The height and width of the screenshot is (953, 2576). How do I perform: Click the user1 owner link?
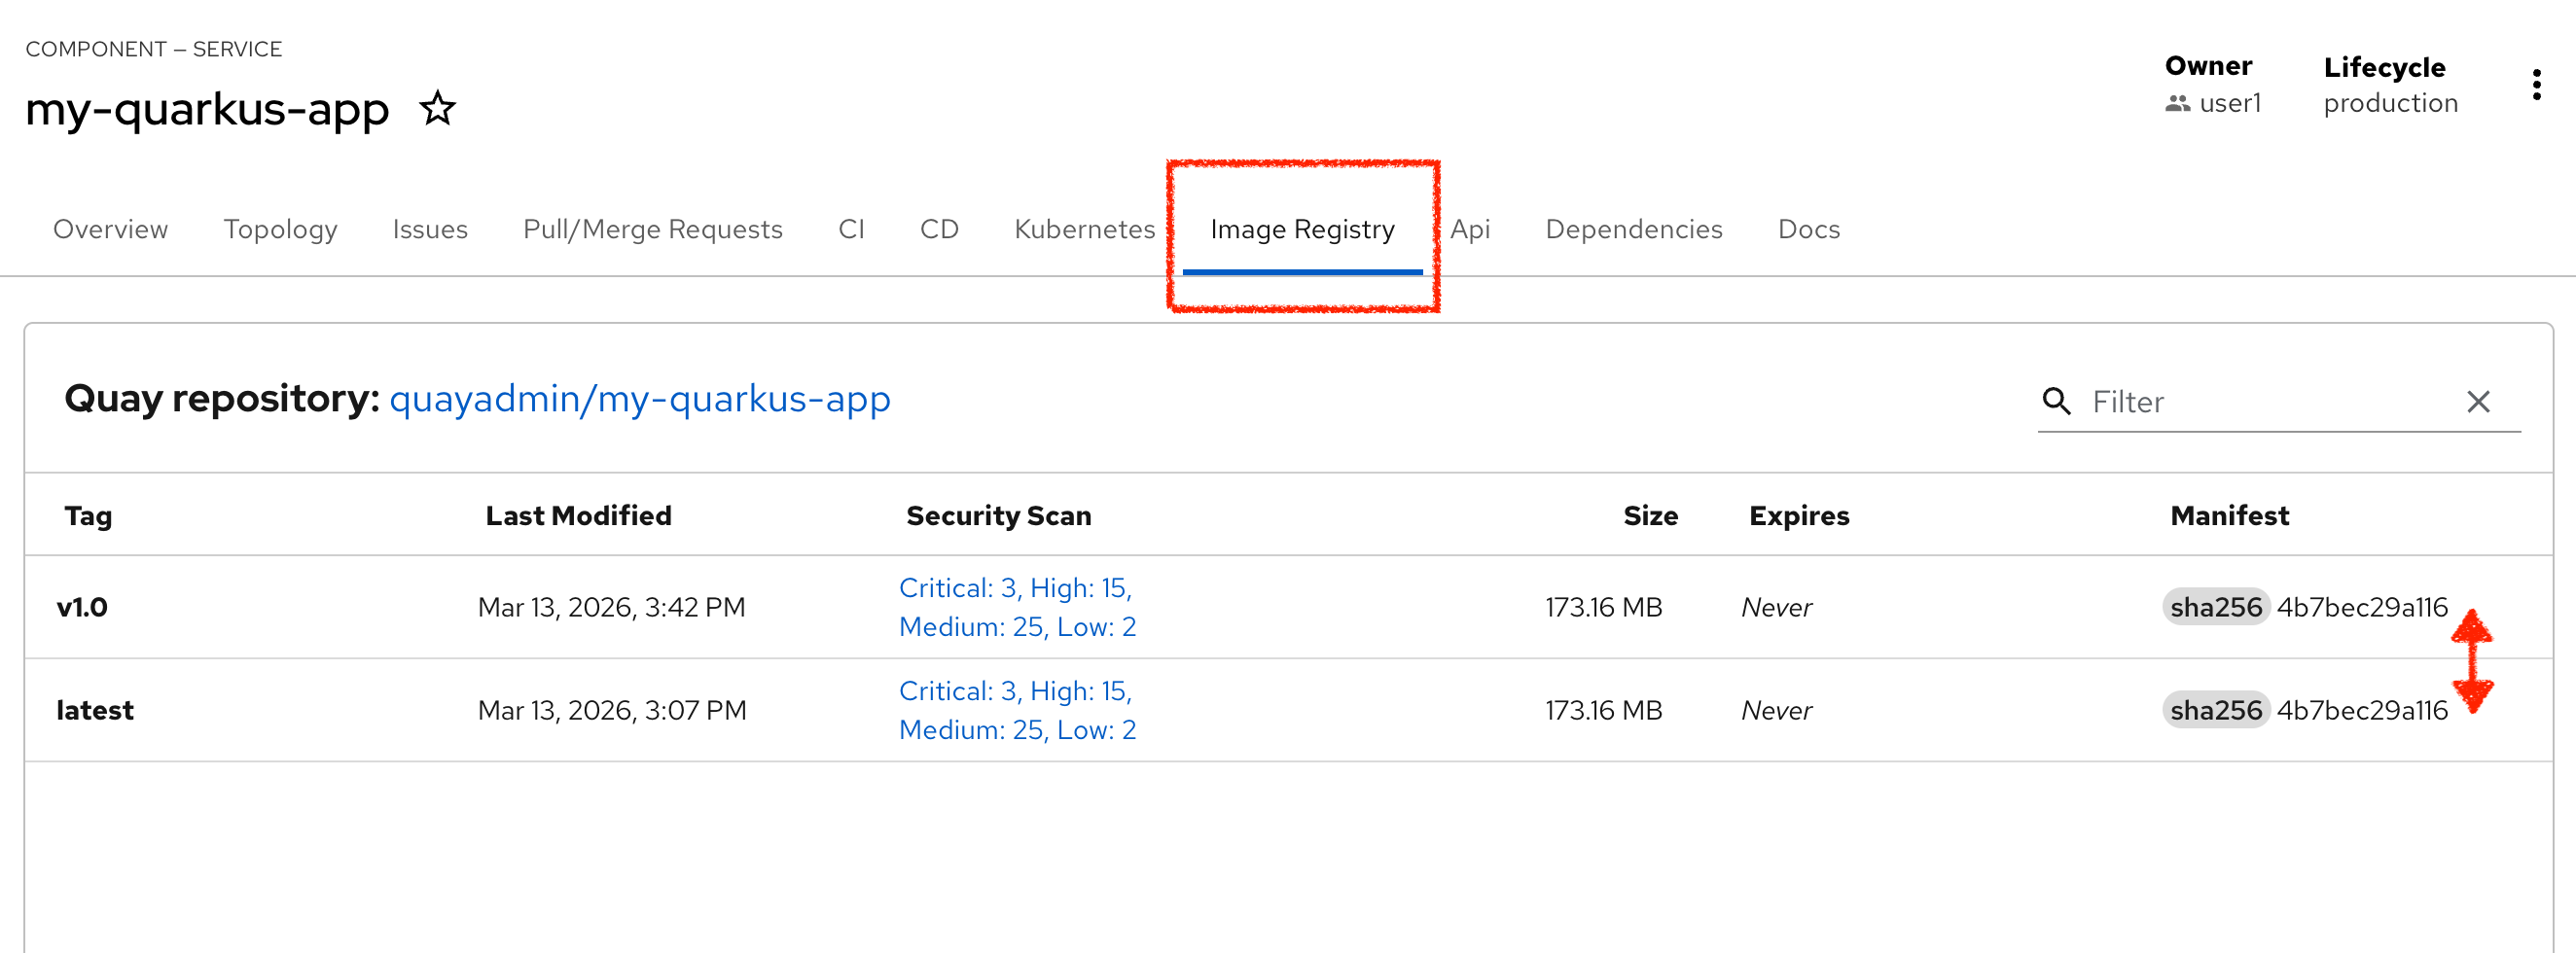tap(2229, 103)
